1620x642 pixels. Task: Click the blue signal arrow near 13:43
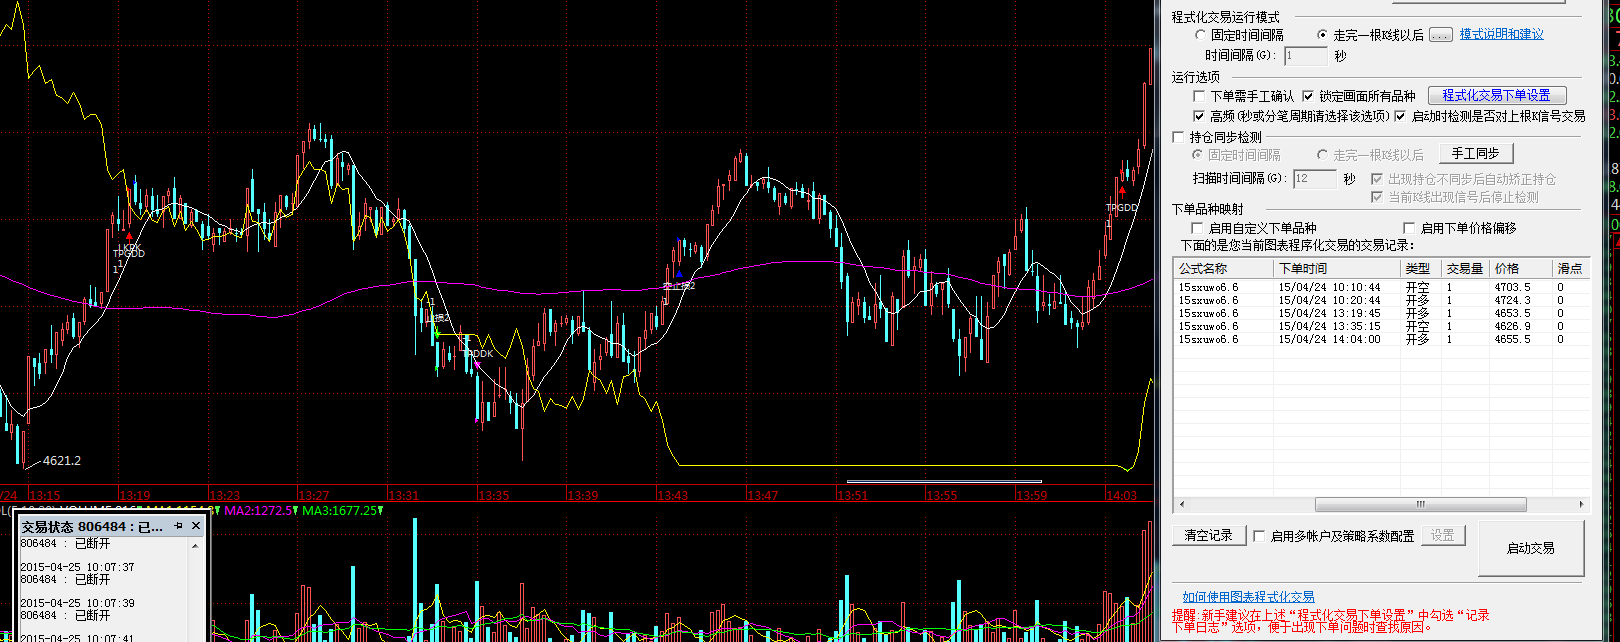coord(679,273)
